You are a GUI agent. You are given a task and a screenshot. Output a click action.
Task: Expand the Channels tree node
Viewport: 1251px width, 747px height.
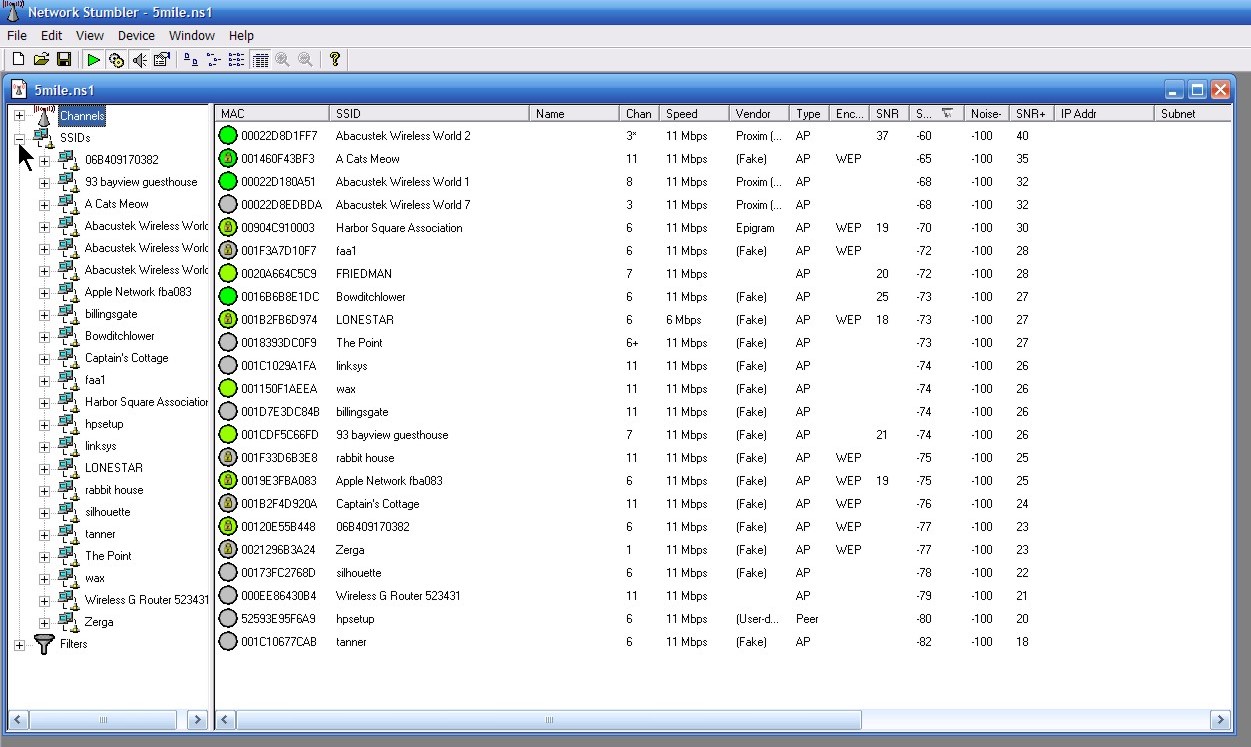point(19,116)
